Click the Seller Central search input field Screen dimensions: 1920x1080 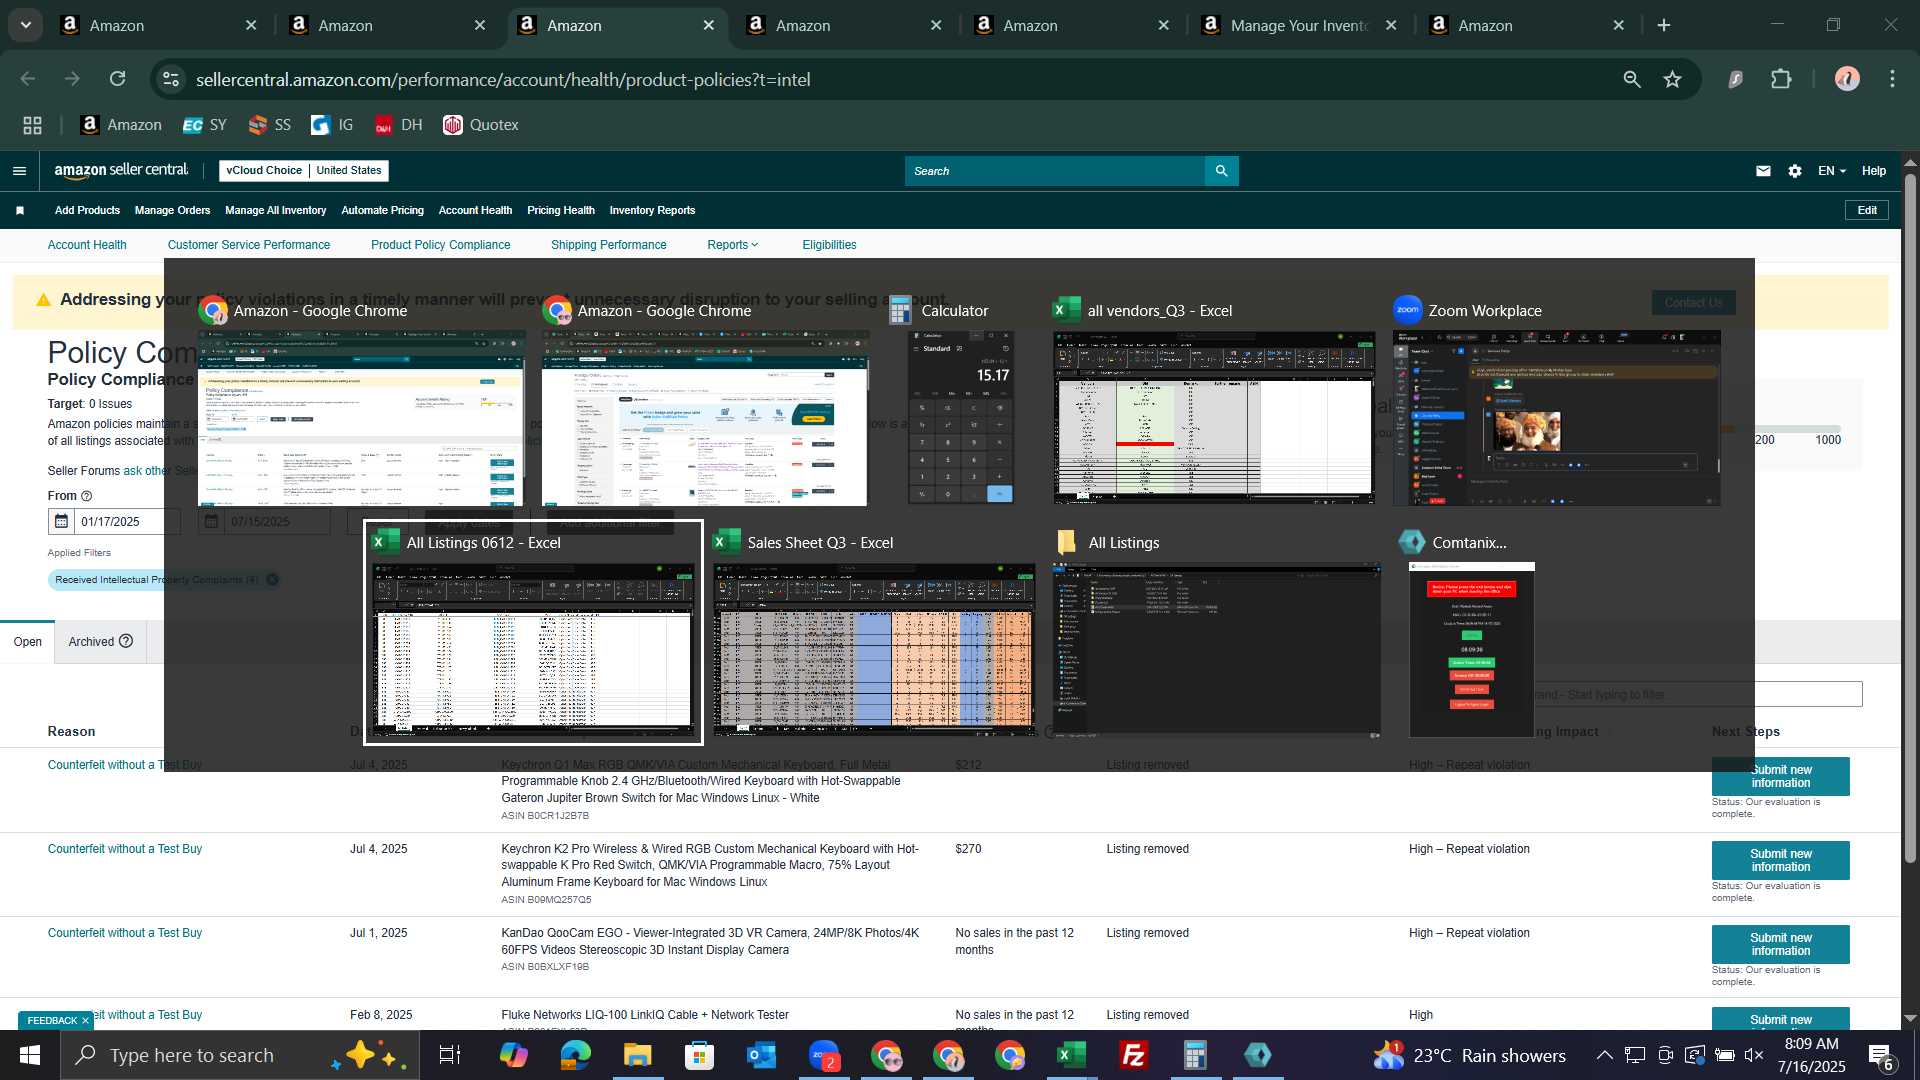coord(1055,171)
